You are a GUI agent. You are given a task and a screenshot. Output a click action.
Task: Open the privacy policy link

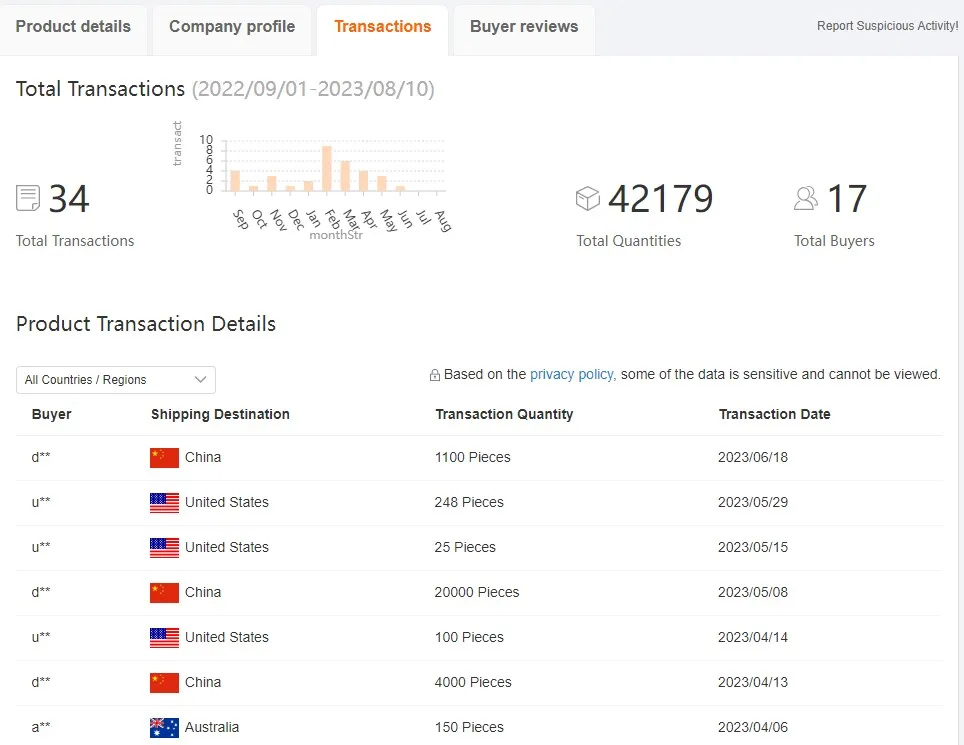[572, 374]
